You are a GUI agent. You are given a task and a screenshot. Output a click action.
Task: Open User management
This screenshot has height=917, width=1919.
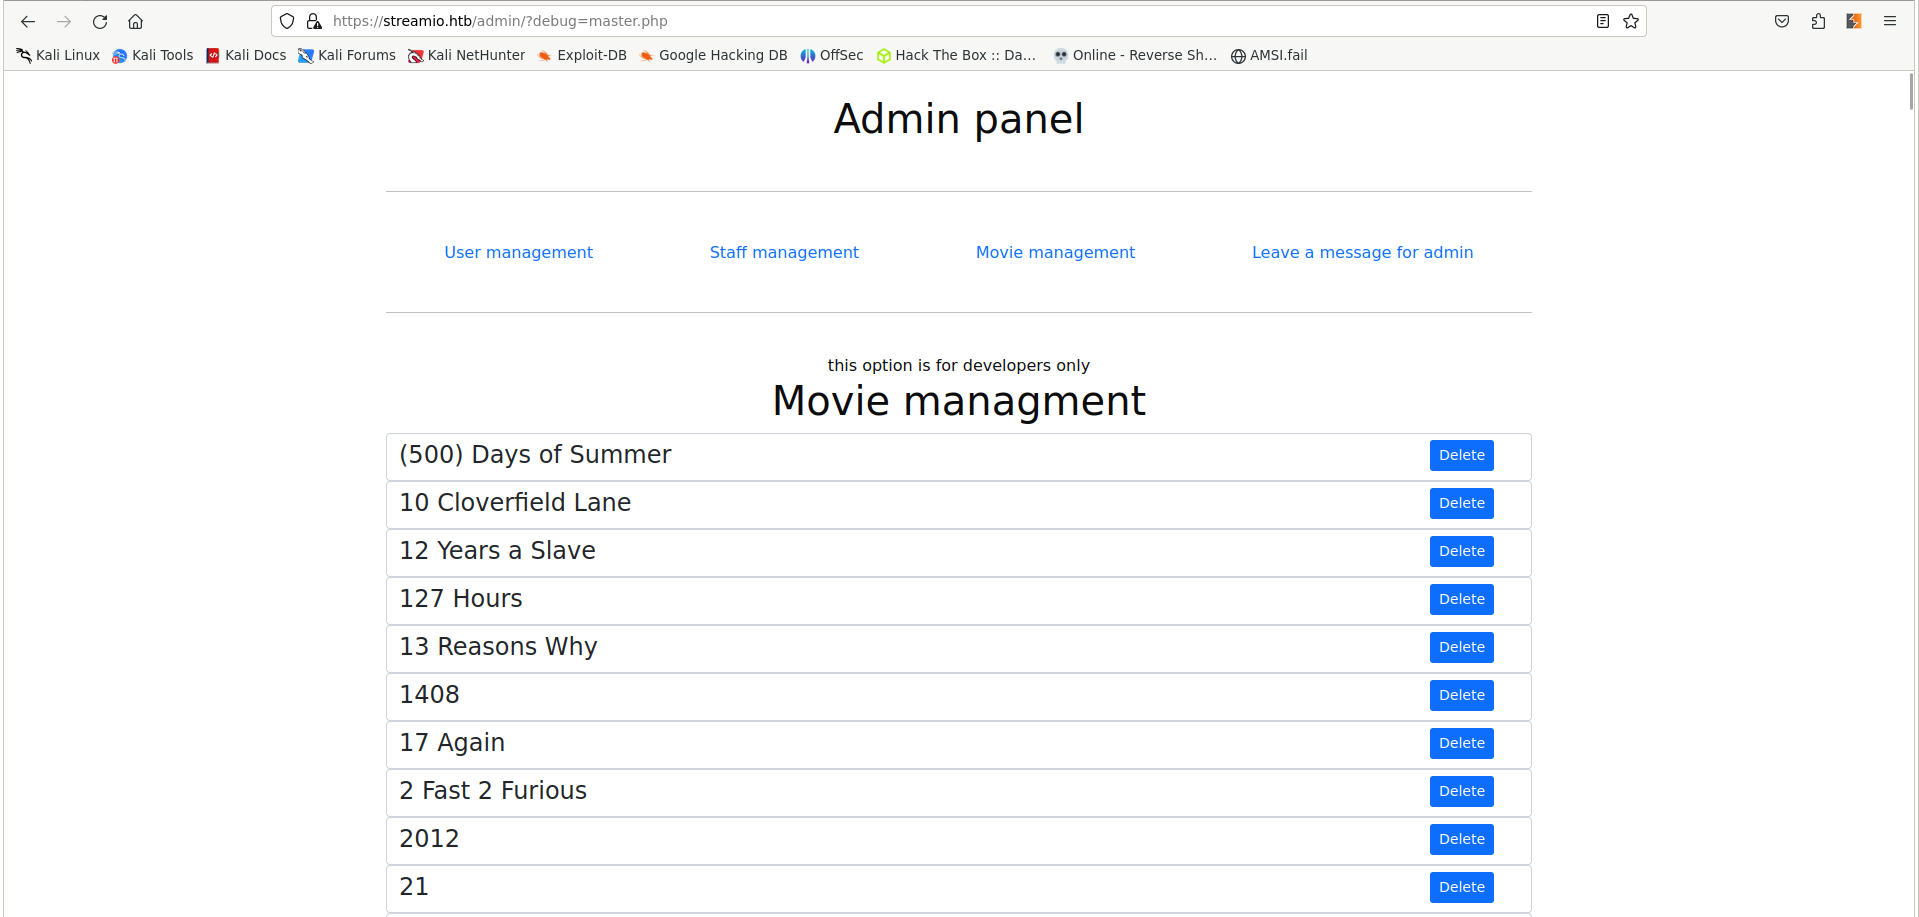(518, 252)
